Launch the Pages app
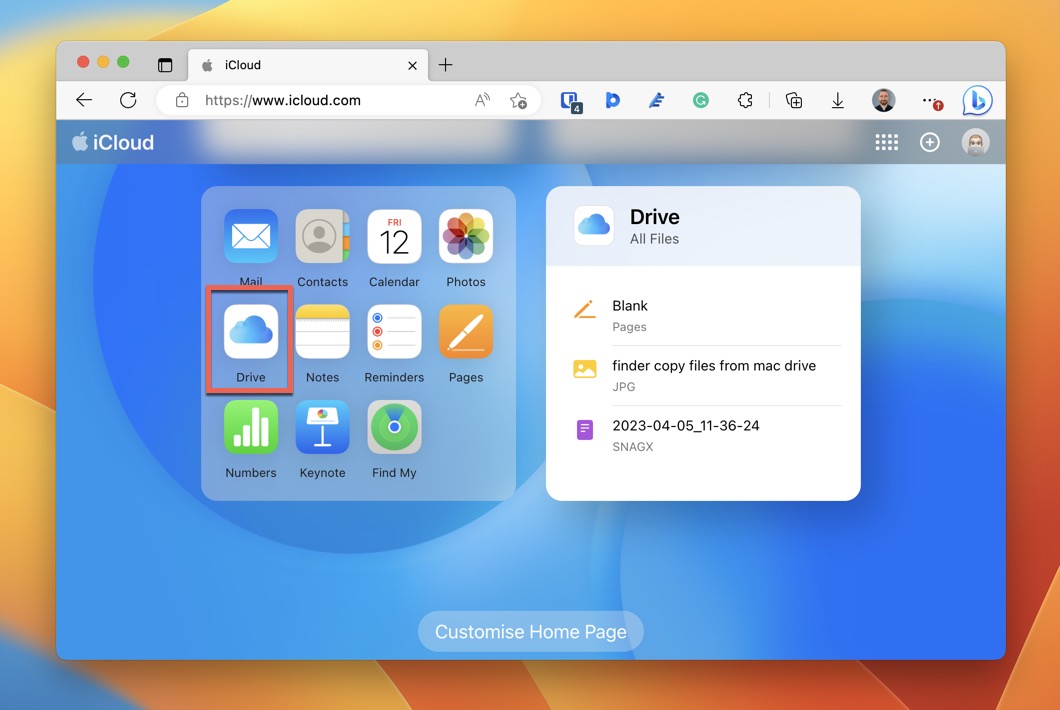 [x=466, y=332]
